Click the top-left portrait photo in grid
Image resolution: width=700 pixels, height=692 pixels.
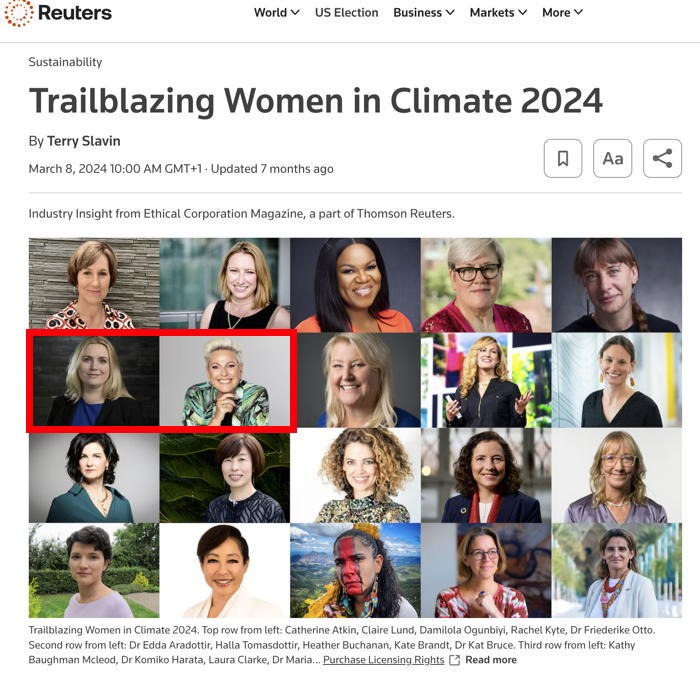[x=94, y=284]
